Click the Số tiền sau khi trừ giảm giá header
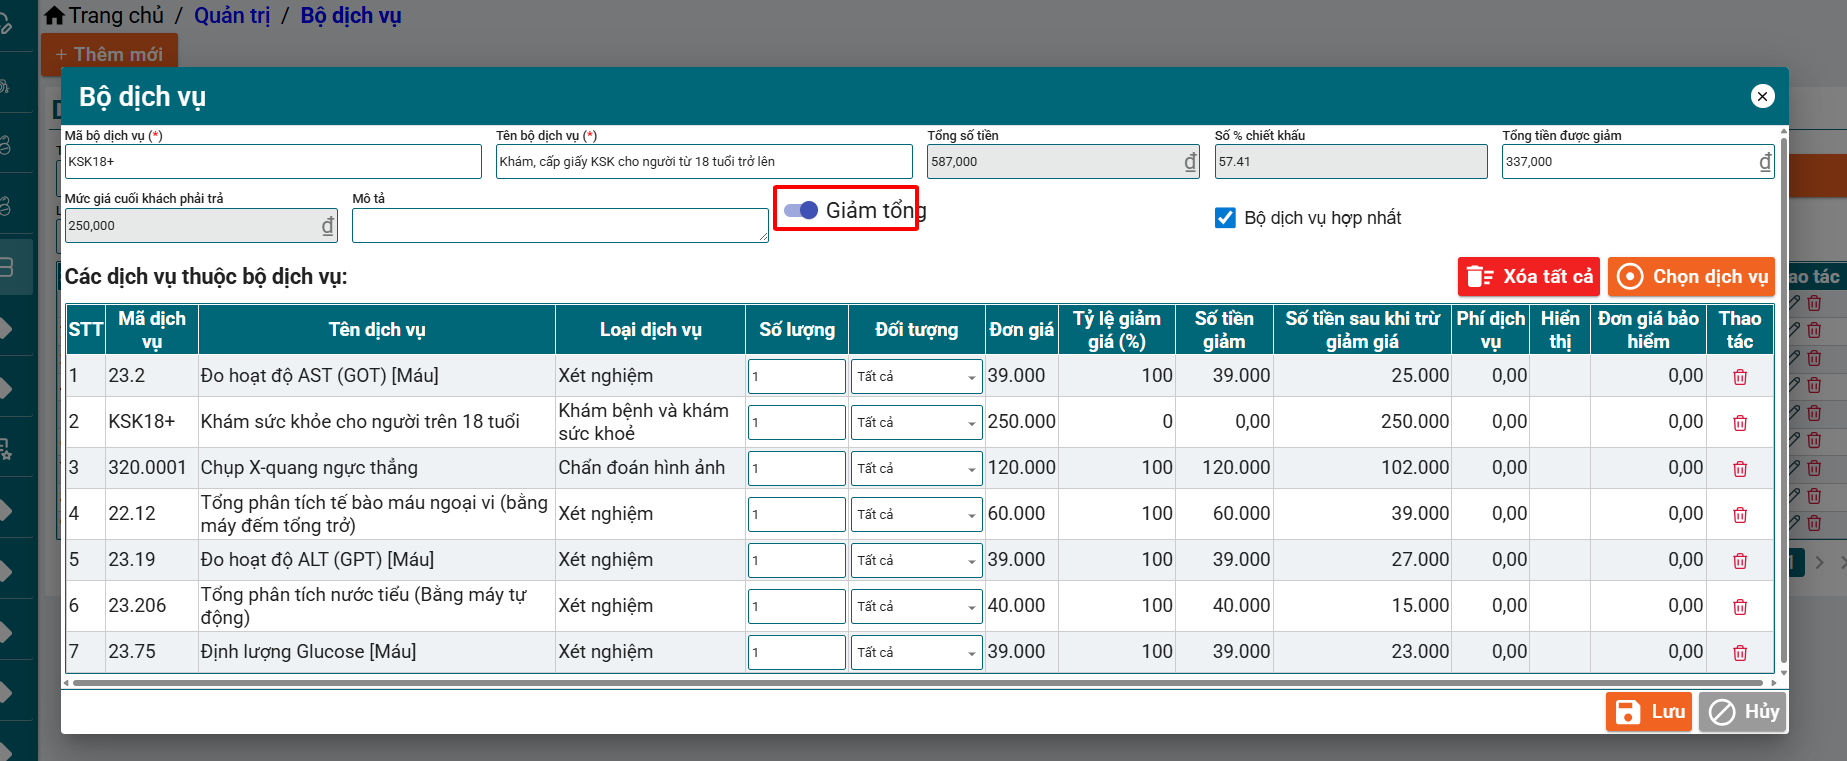This screenshot has height=761, width=1847. [1363, 330]
